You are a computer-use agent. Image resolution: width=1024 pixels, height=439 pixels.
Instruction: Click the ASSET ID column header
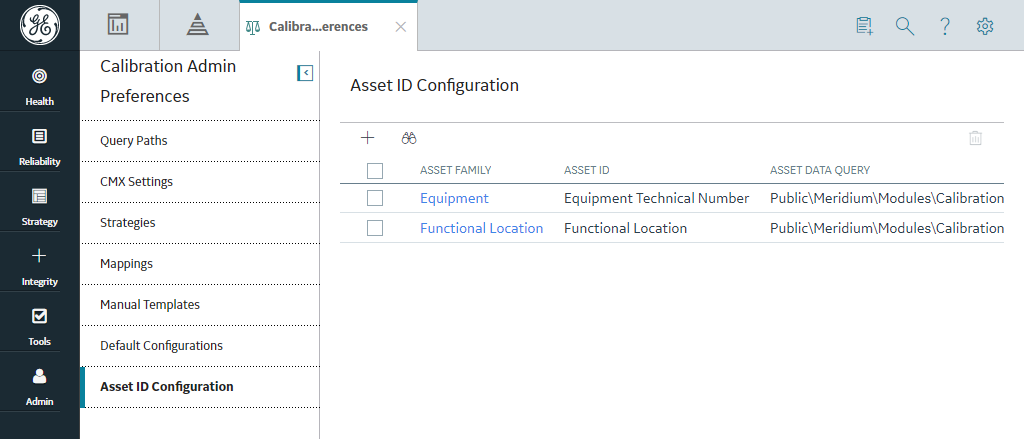coord(586,171)
